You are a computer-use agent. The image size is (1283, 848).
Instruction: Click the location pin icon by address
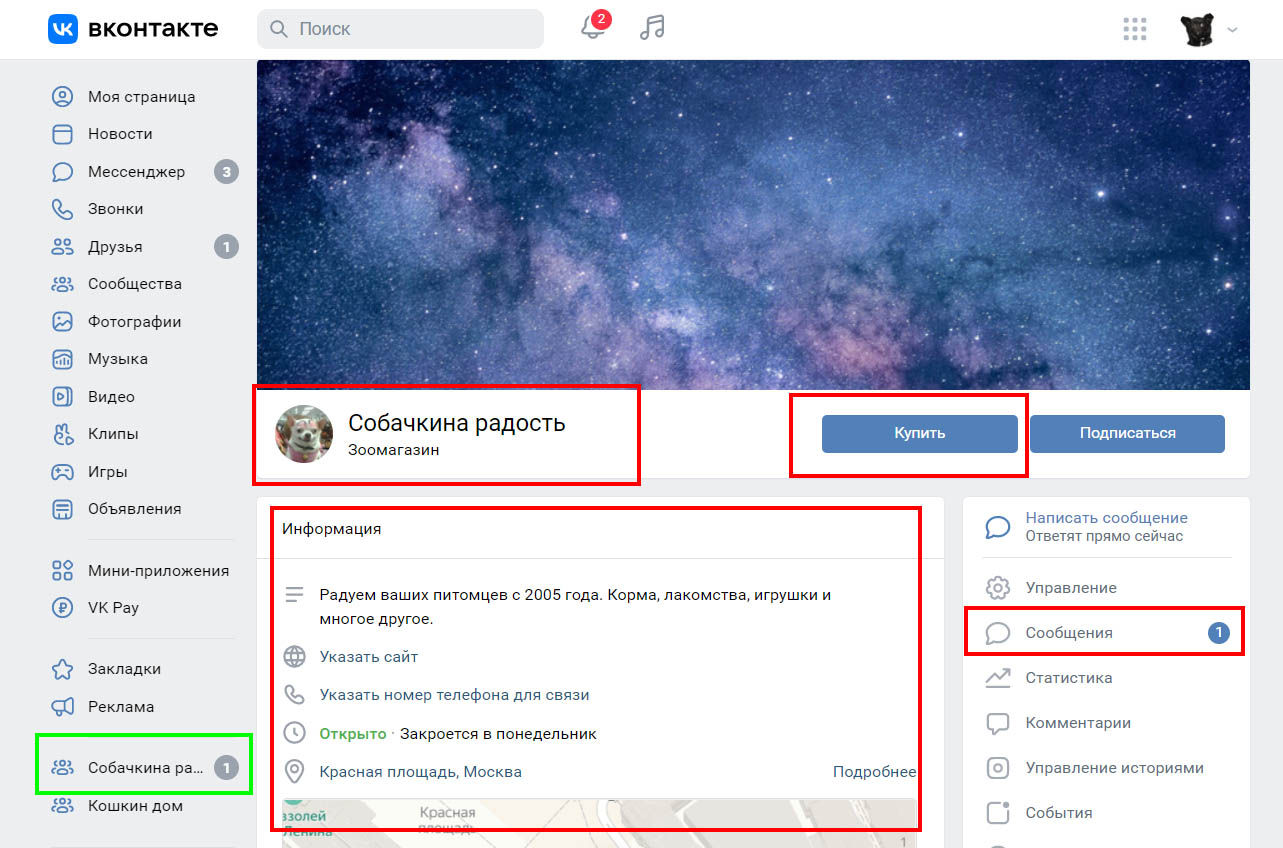pyautogui.click(x=294, y=772)
